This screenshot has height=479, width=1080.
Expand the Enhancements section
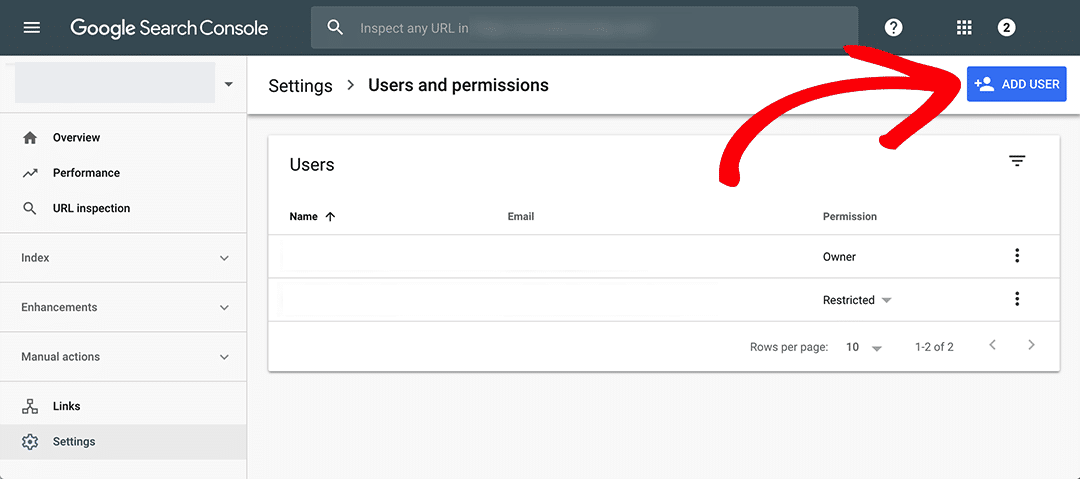123,307
